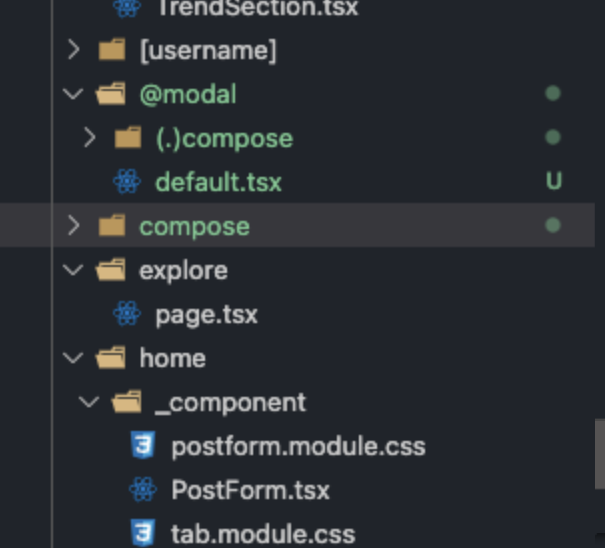This screenshot has height=548, width=605.
Task: Select the home folder label
Action: pos(172,358)
